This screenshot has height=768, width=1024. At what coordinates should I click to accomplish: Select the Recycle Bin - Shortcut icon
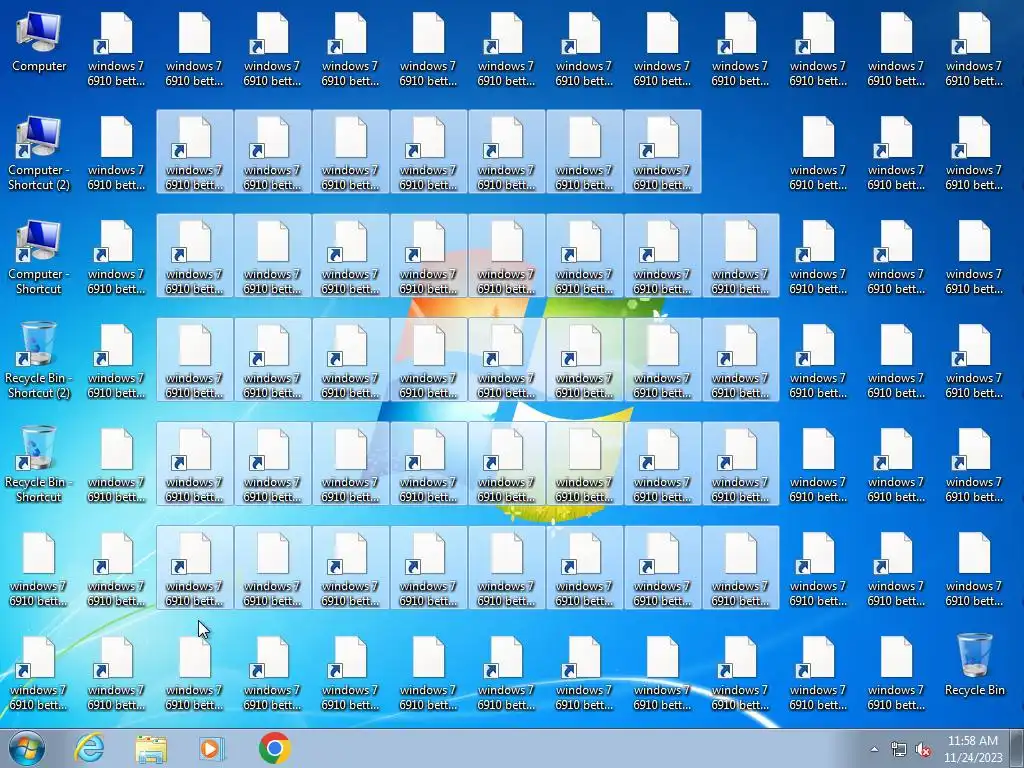[x=39, y=464]
